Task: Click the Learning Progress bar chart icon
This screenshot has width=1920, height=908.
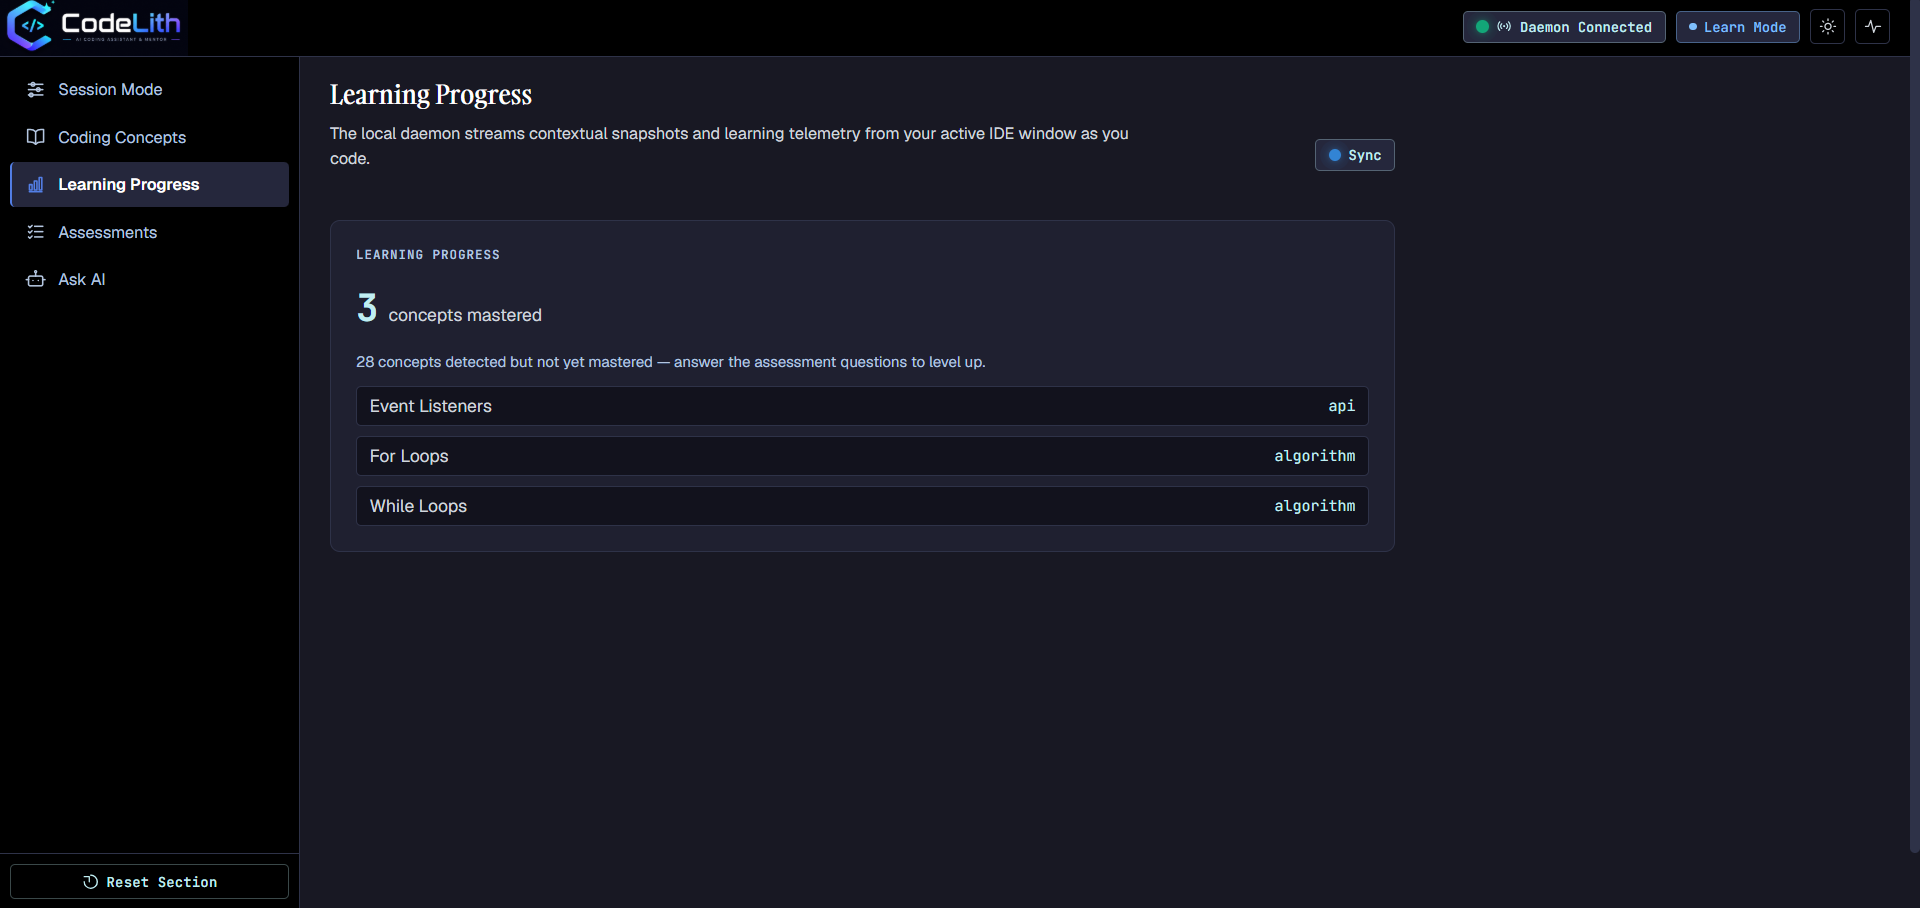Action: click(36, 185)
